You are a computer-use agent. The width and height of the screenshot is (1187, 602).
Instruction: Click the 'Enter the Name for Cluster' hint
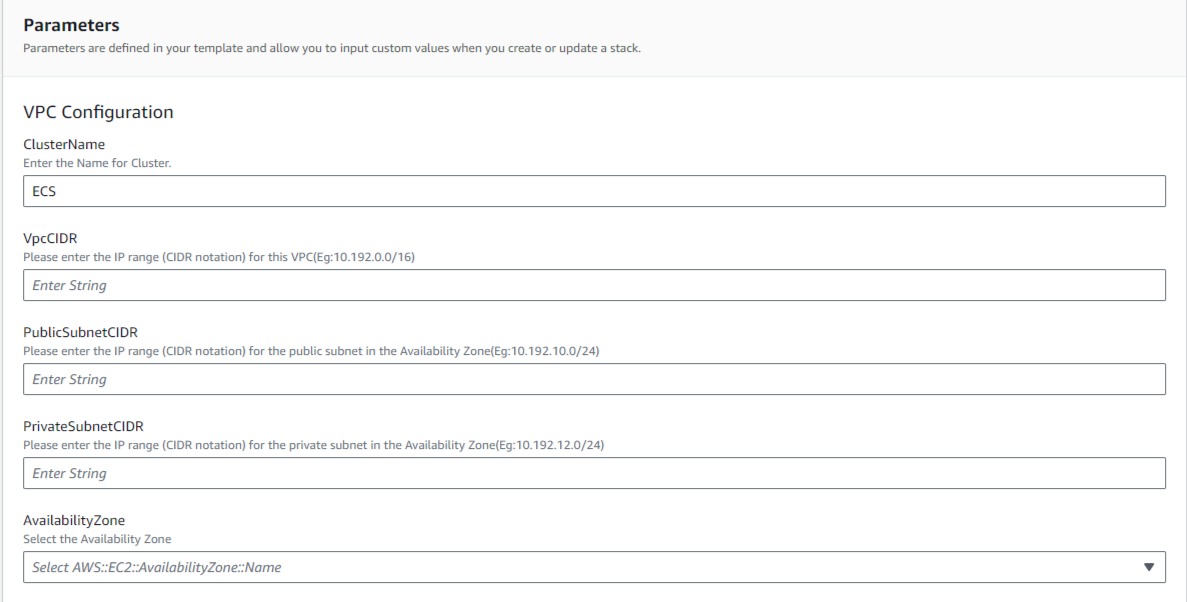point(98,163)
